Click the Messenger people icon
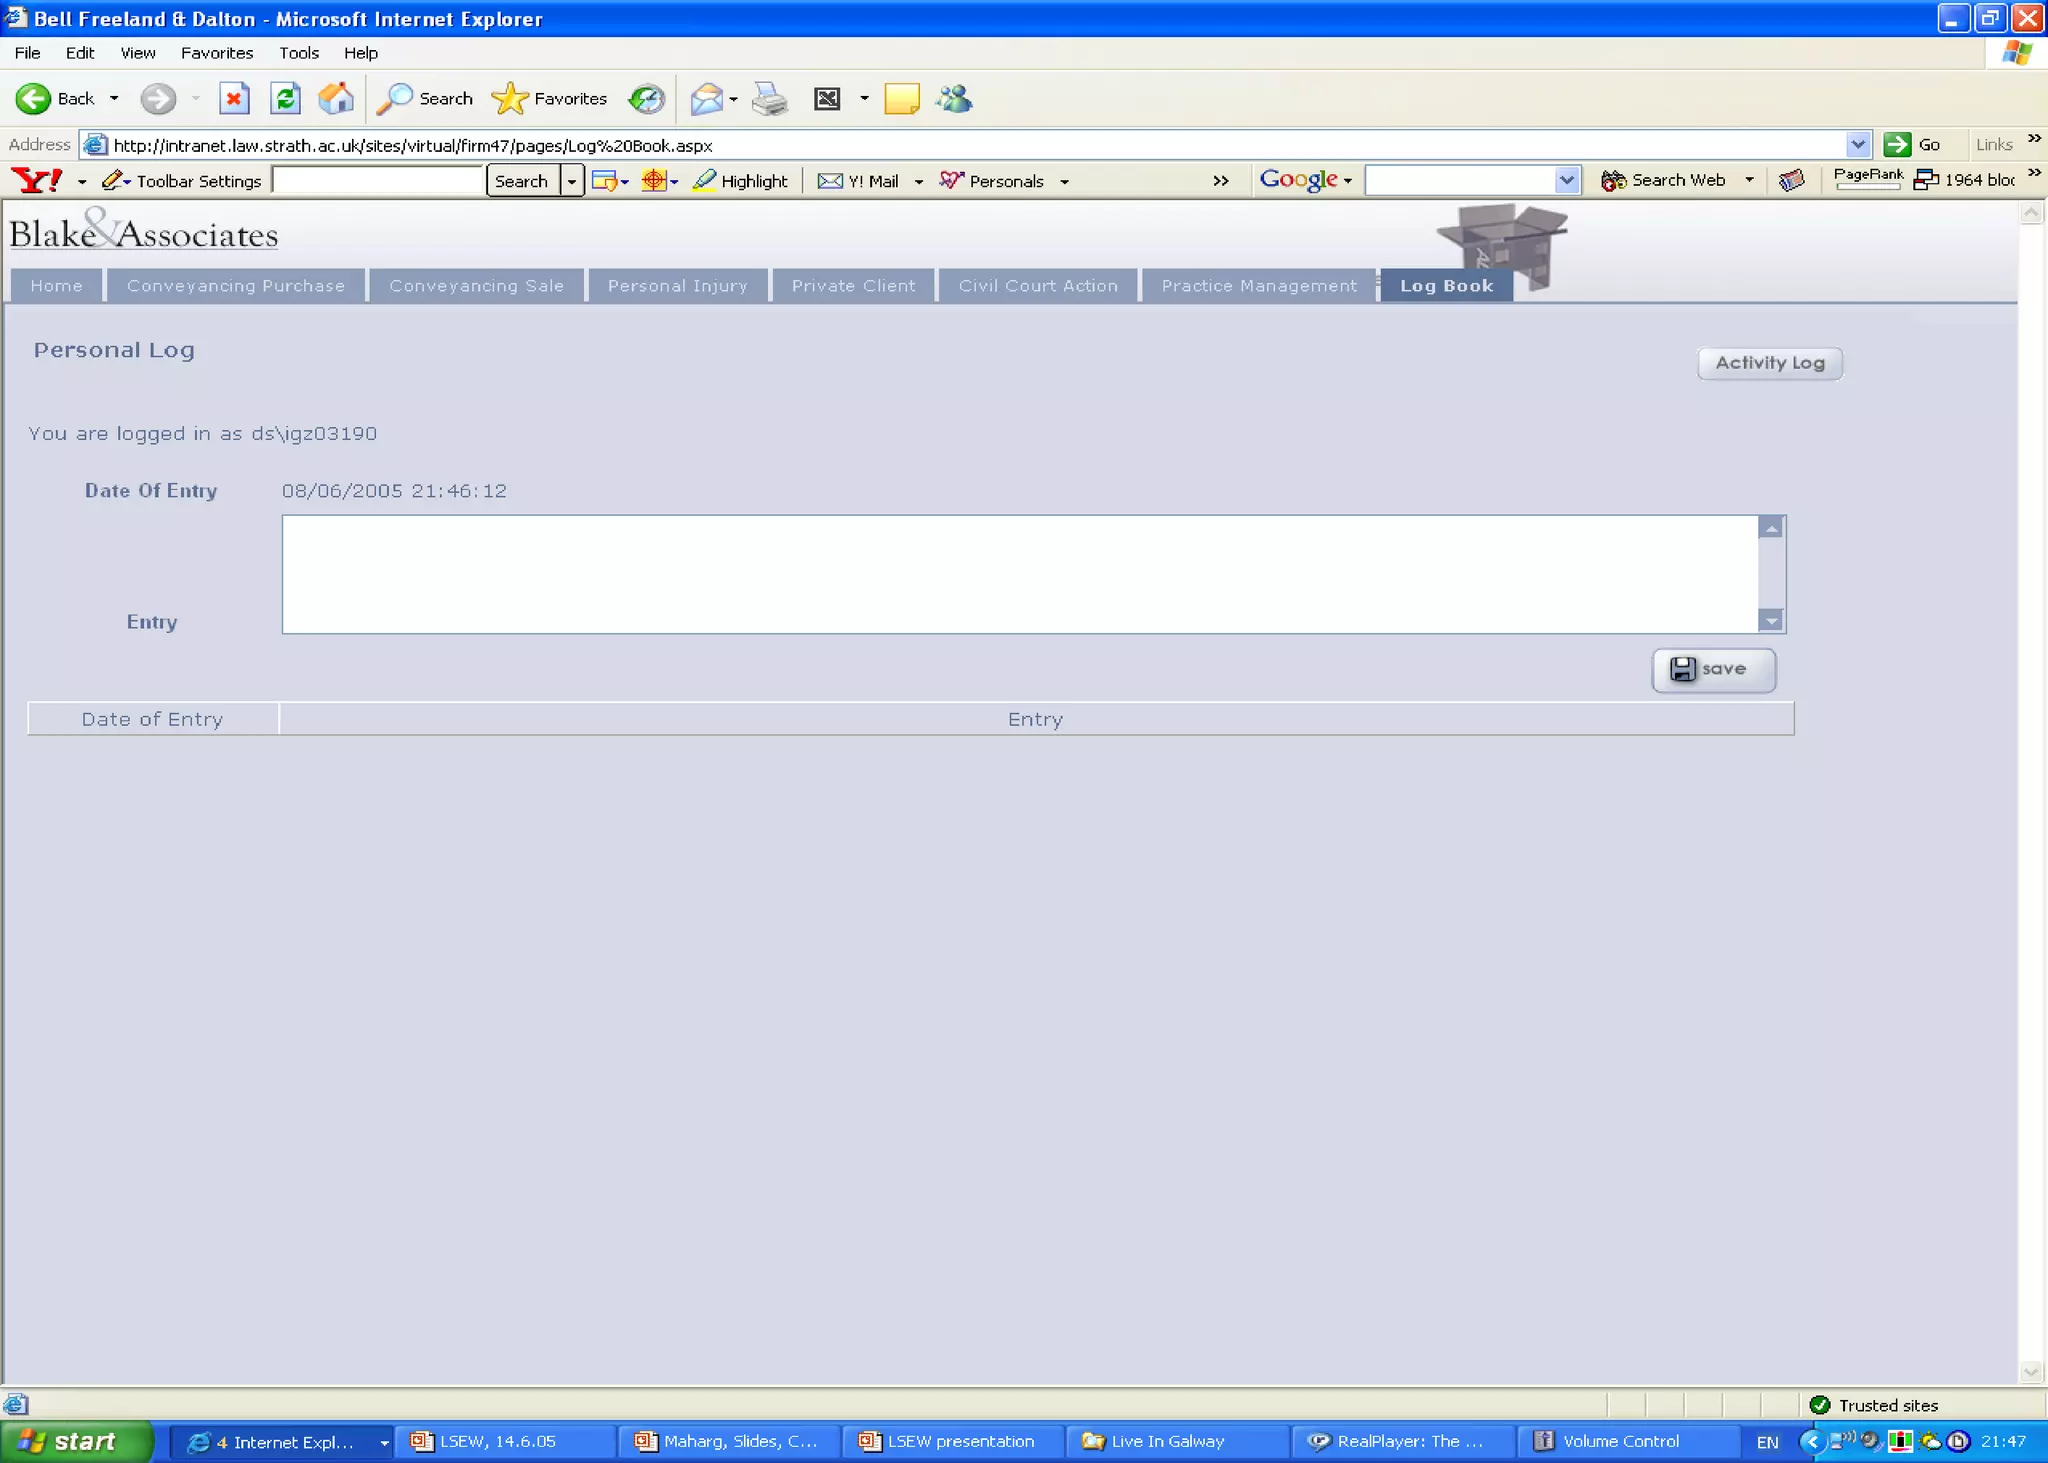Viewport: 2048px width, 1463px height. [954, 98]
